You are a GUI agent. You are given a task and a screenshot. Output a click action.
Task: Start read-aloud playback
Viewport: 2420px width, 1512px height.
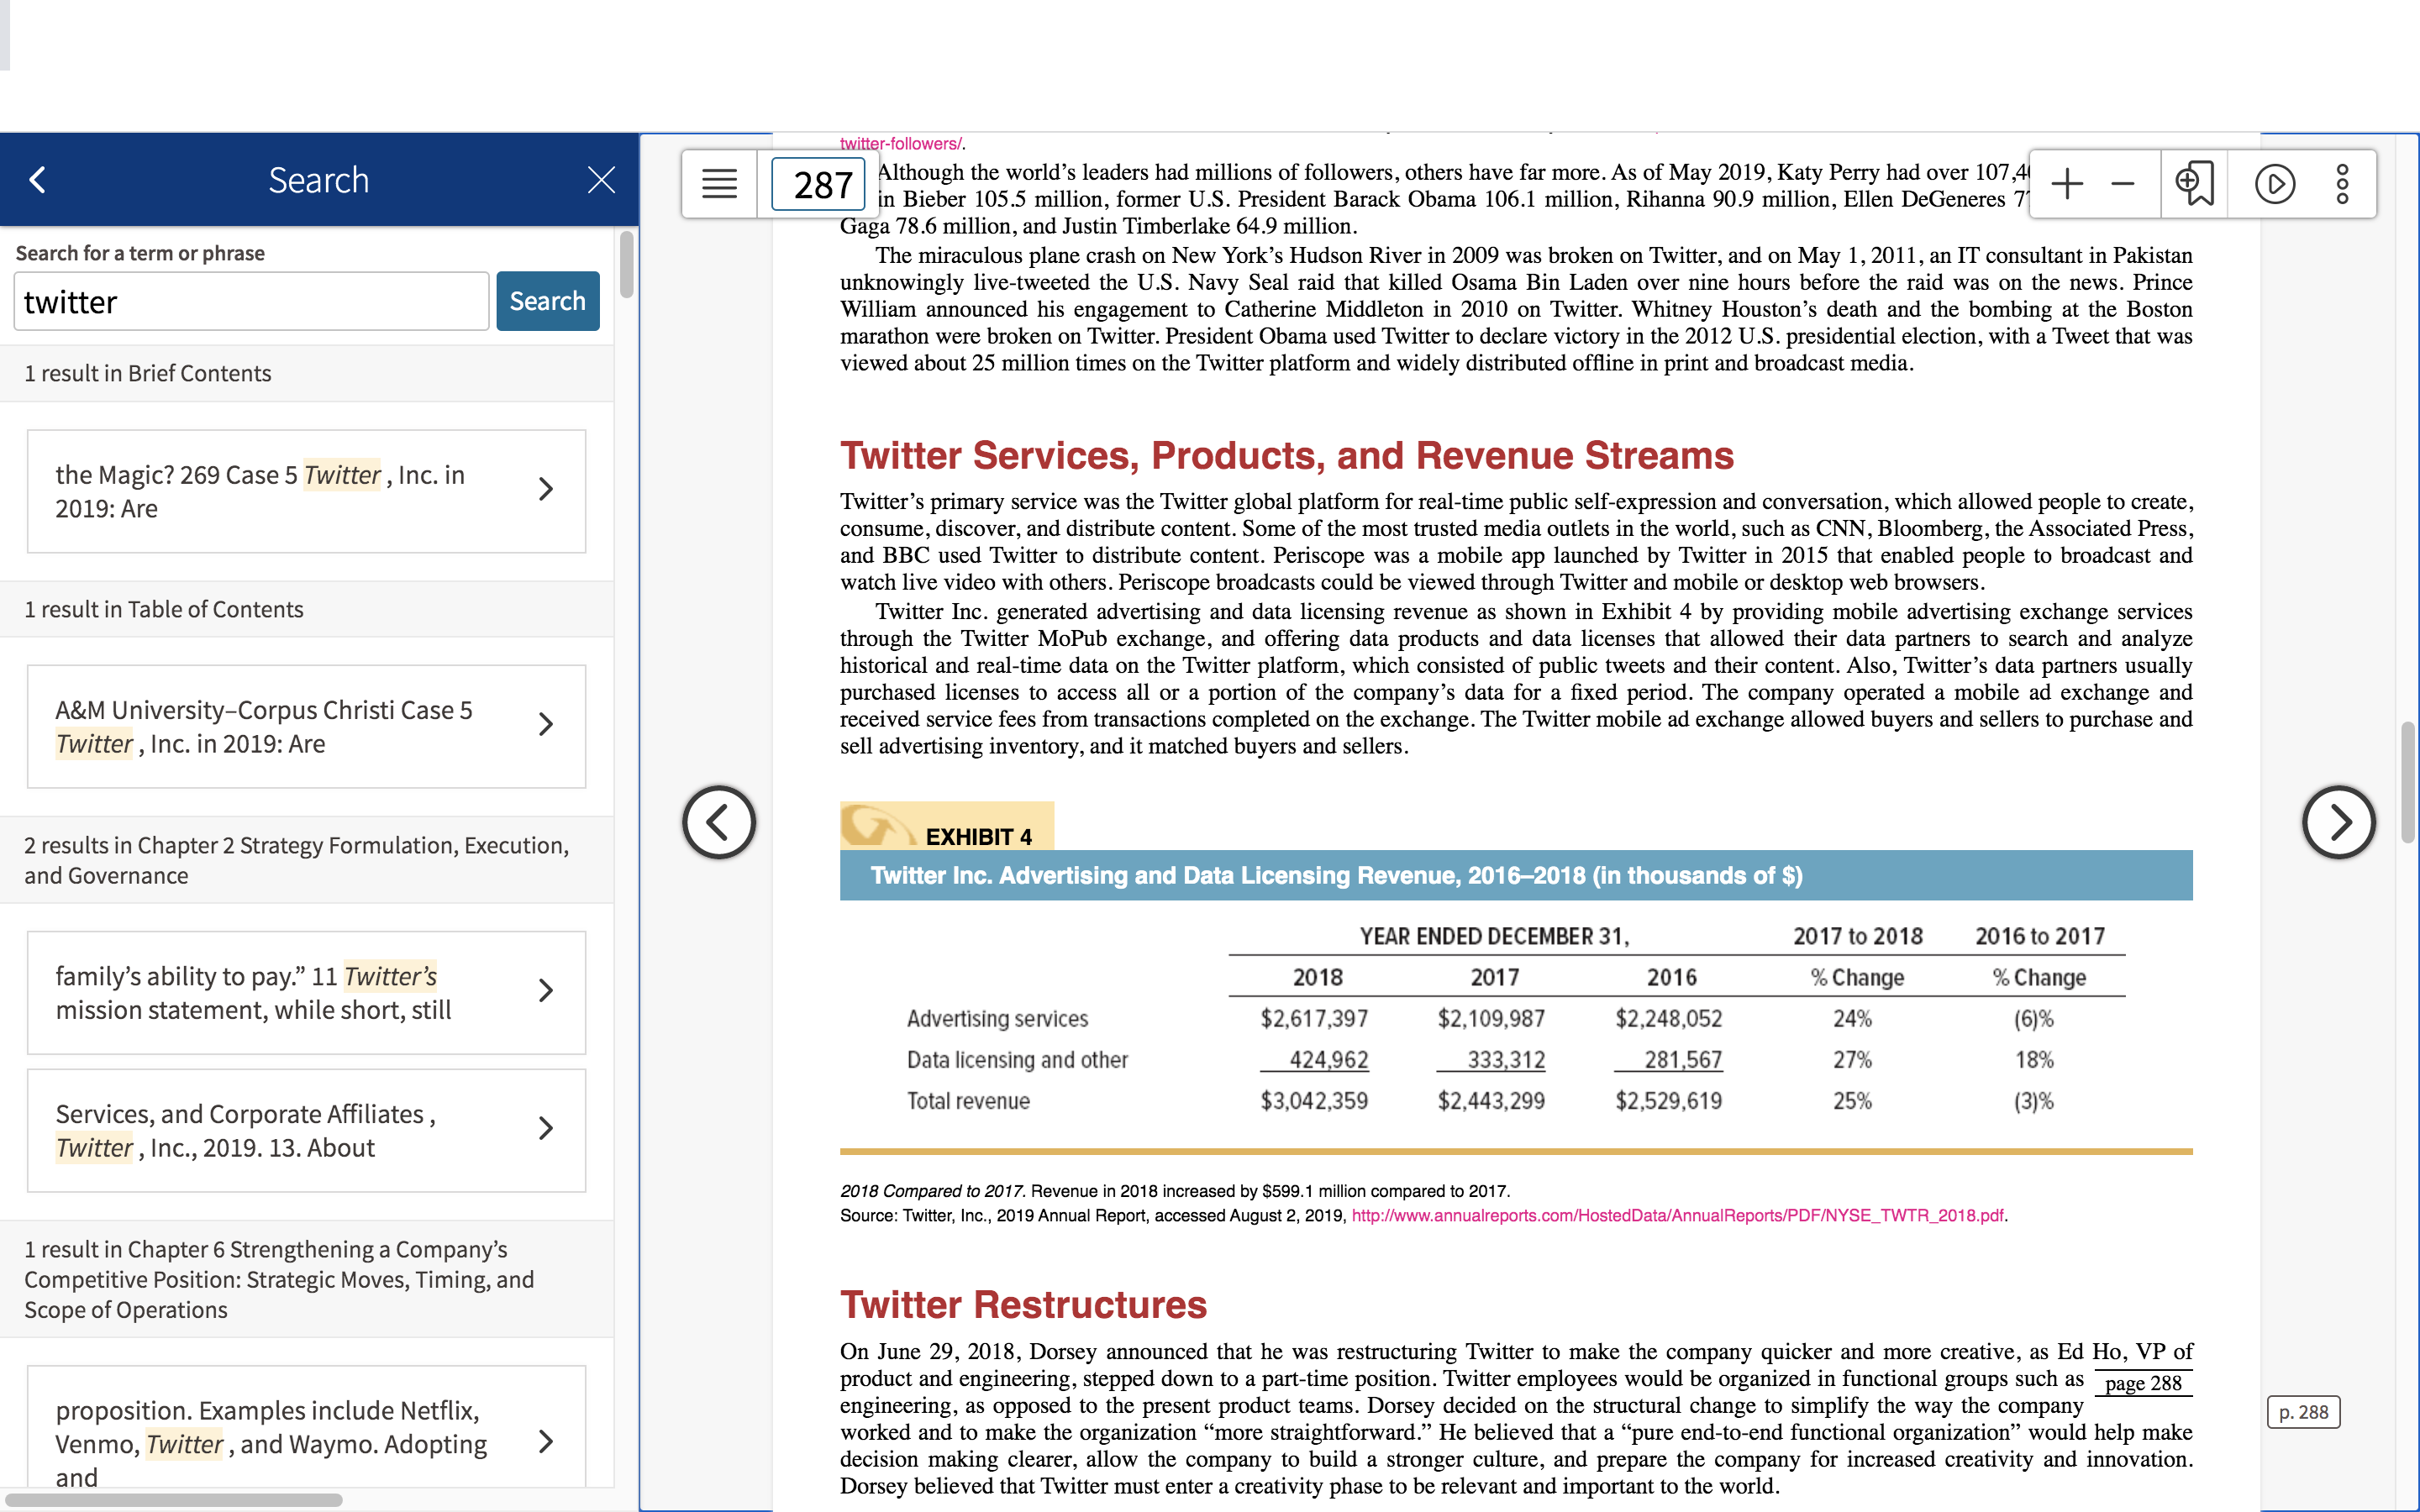point(2275,184)
